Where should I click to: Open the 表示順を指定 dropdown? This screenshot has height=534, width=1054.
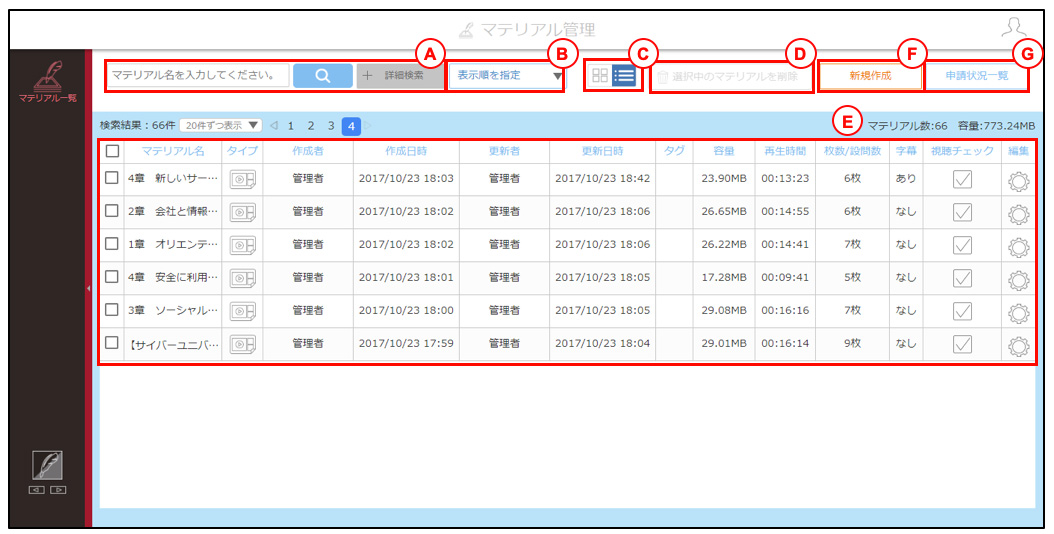[508, 76]
